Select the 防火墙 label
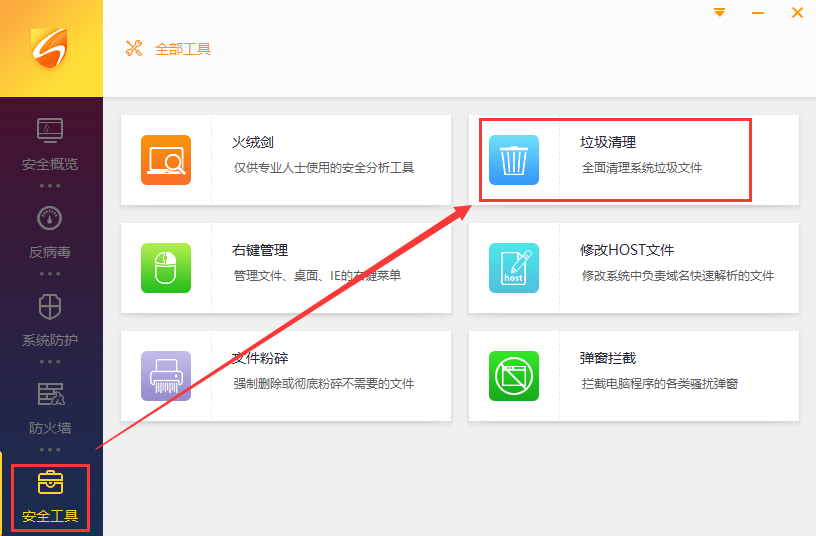The image size is (816, 536). coord(50,428)
